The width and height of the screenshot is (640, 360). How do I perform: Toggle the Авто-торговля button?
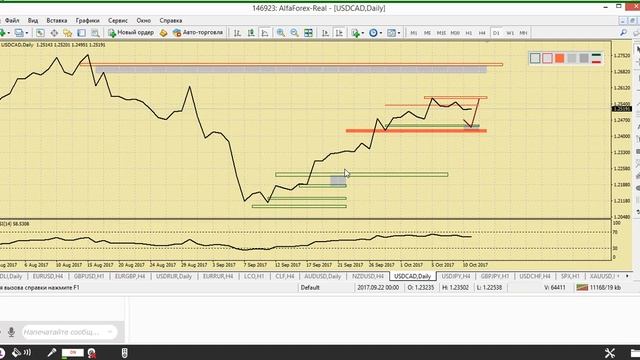coord(198,33)
